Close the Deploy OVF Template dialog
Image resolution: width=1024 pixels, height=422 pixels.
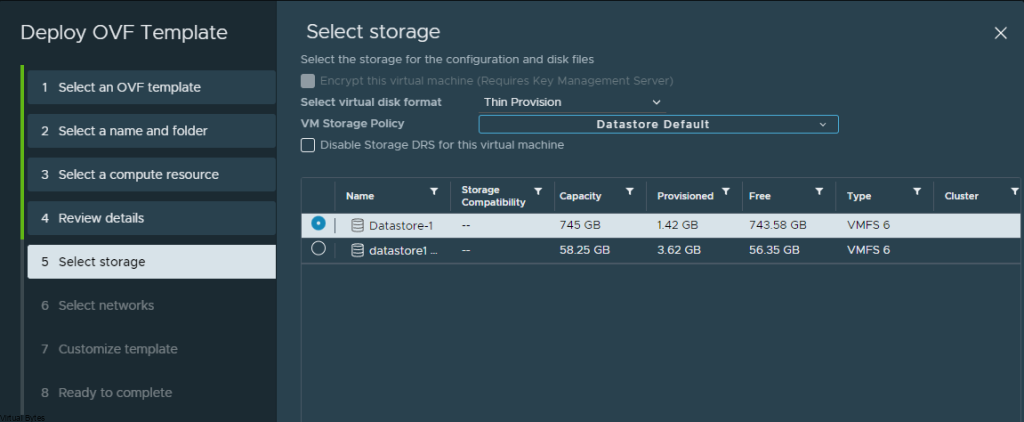click(x=1000, y=33)
